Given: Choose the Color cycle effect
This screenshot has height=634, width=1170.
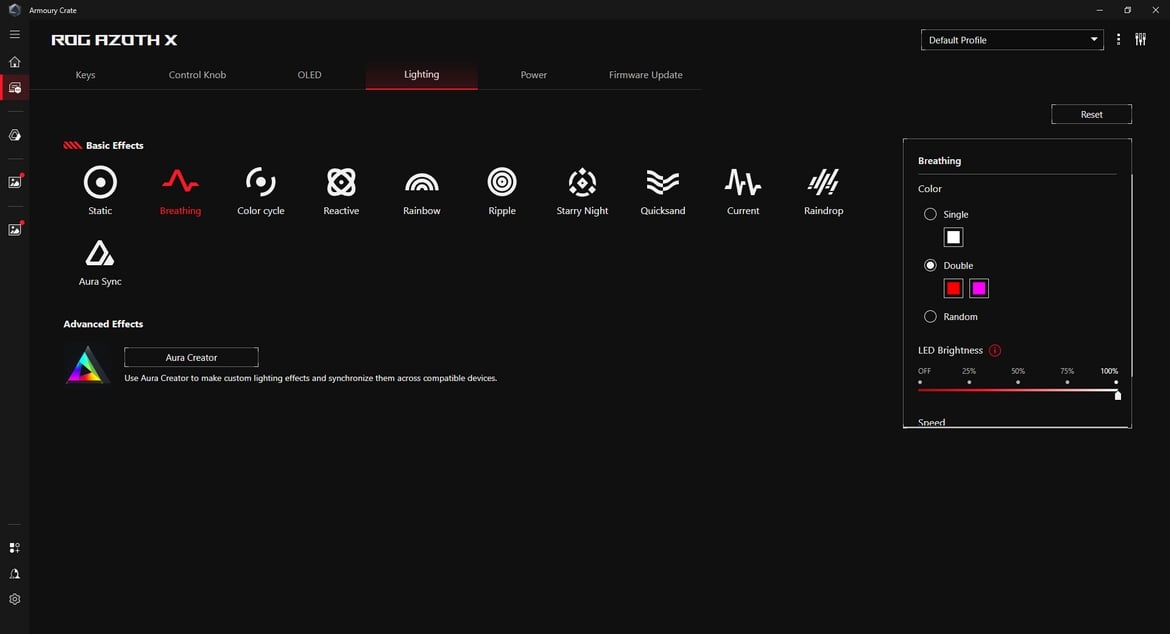Looking at the screenshot, I should coord(260,191).
